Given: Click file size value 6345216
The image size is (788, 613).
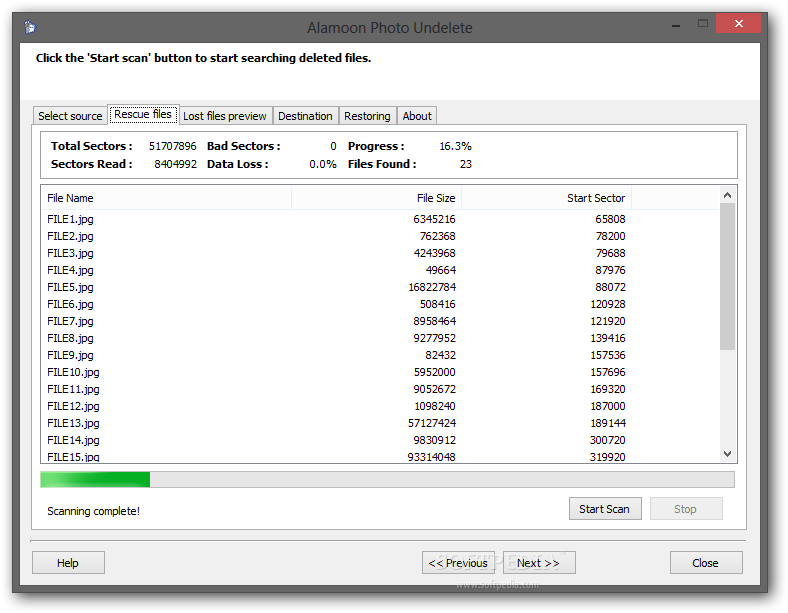Looking at the screenshot, I should [x=434, y=219].
